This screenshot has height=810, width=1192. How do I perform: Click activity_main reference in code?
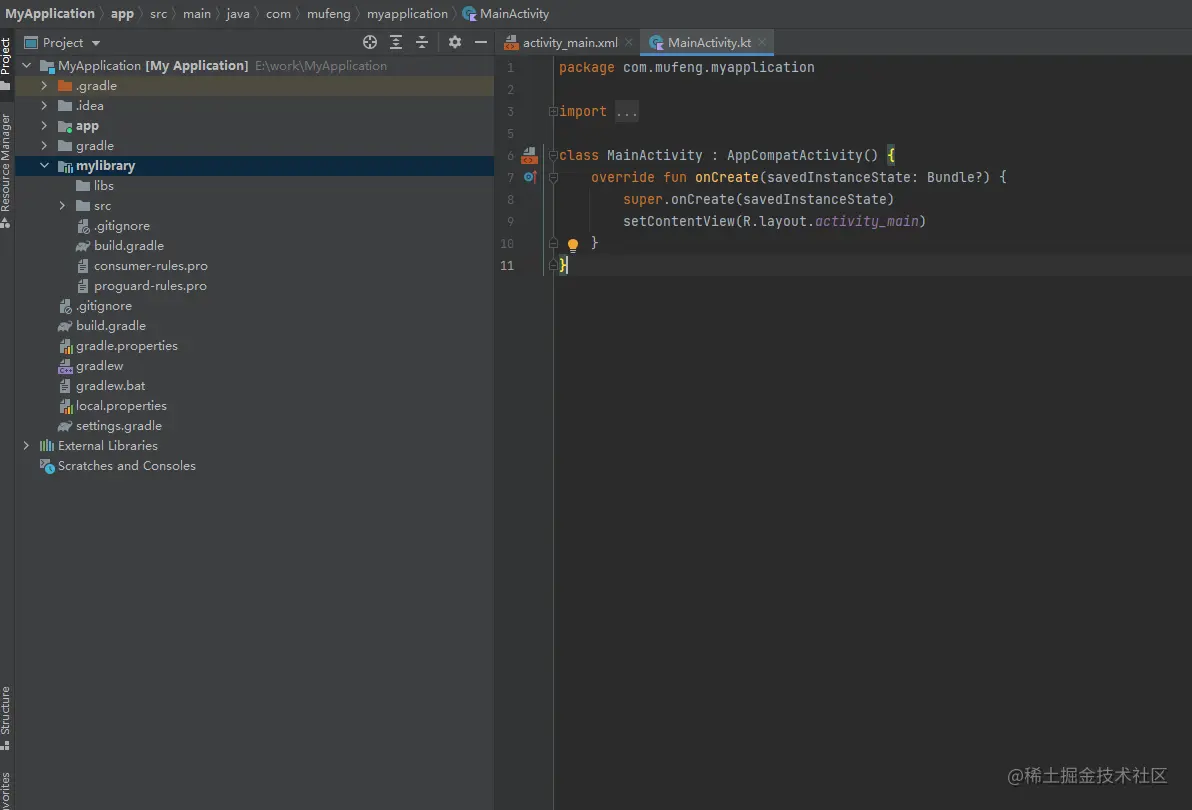tap(867, 221)
